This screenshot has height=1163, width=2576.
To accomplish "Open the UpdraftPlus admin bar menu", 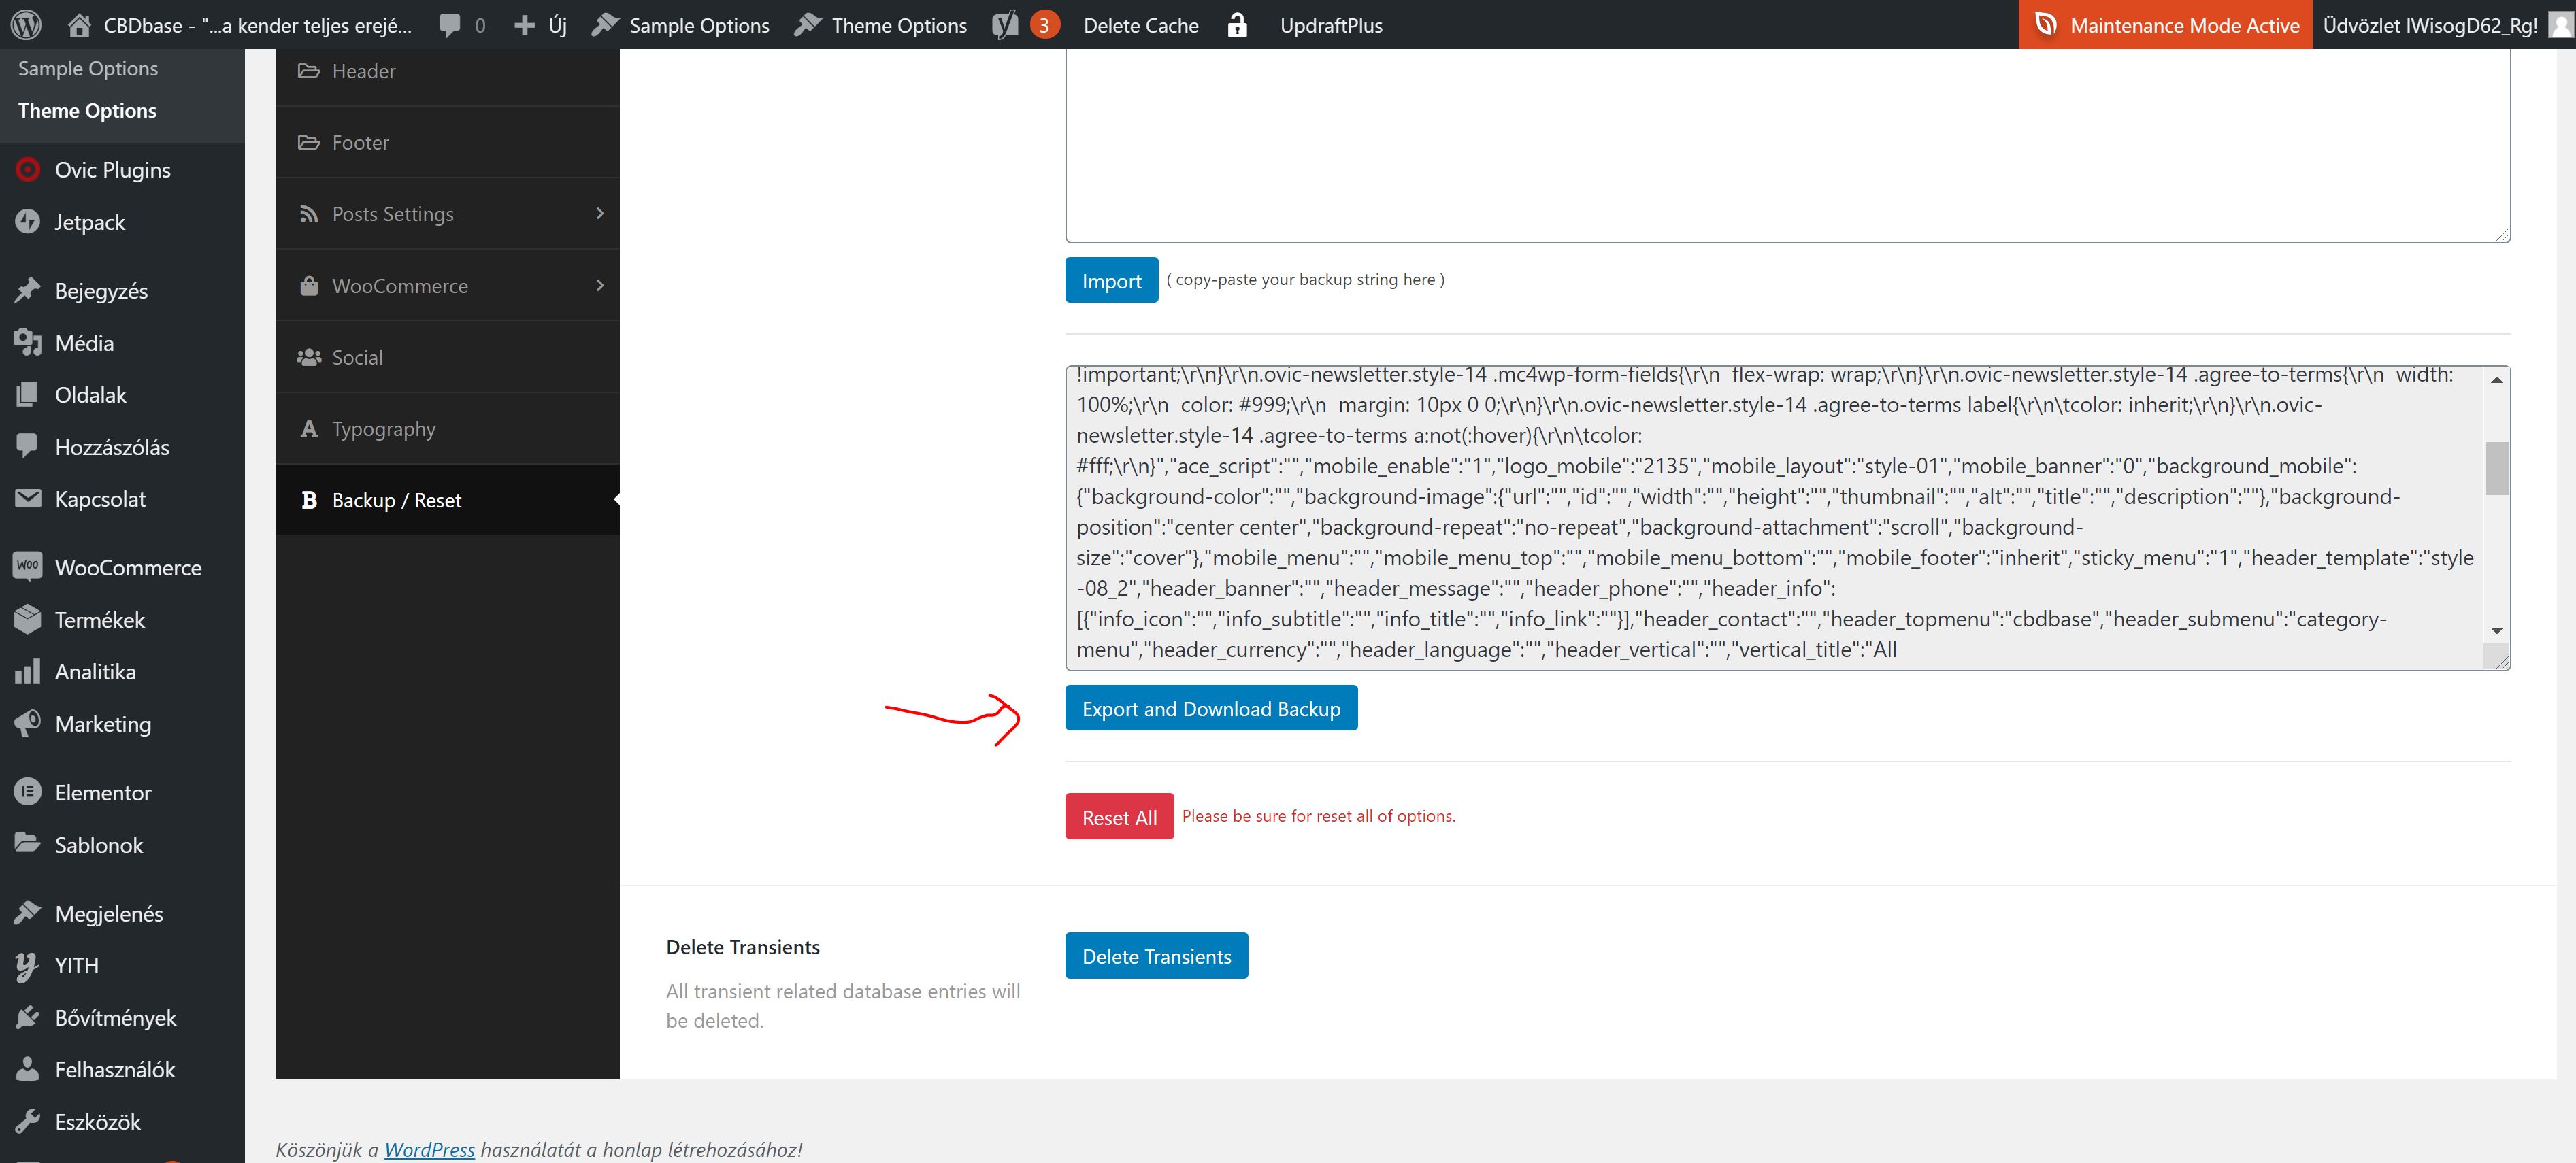I will pos(1331,25).
